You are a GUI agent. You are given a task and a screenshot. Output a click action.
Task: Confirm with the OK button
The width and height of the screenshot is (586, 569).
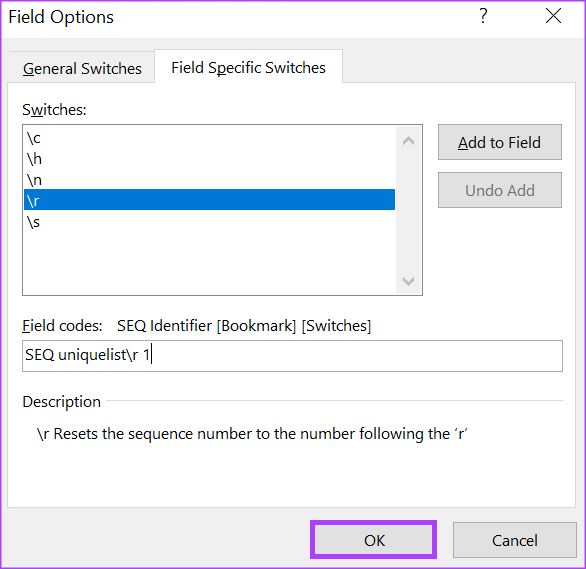tap(374, 540)
